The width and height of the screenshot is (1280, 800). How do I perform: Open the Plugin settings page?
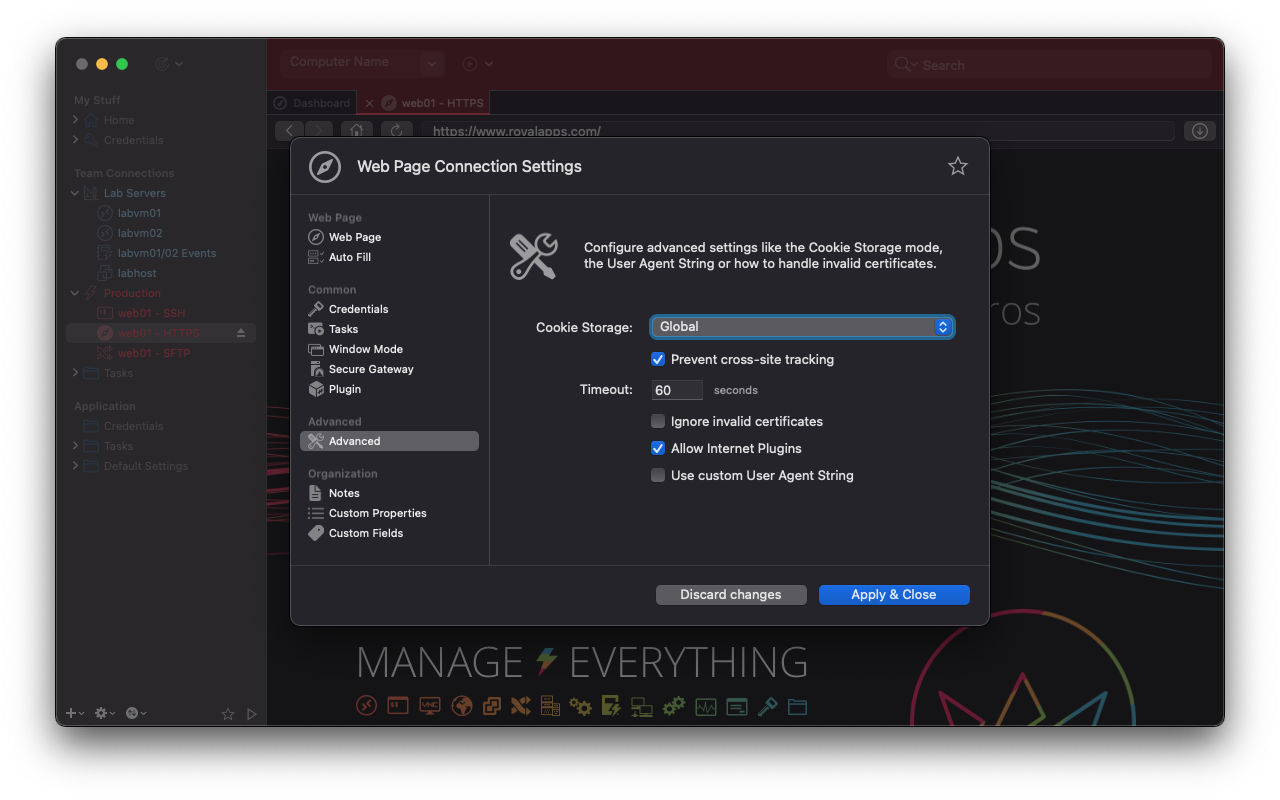click(344, 389)
